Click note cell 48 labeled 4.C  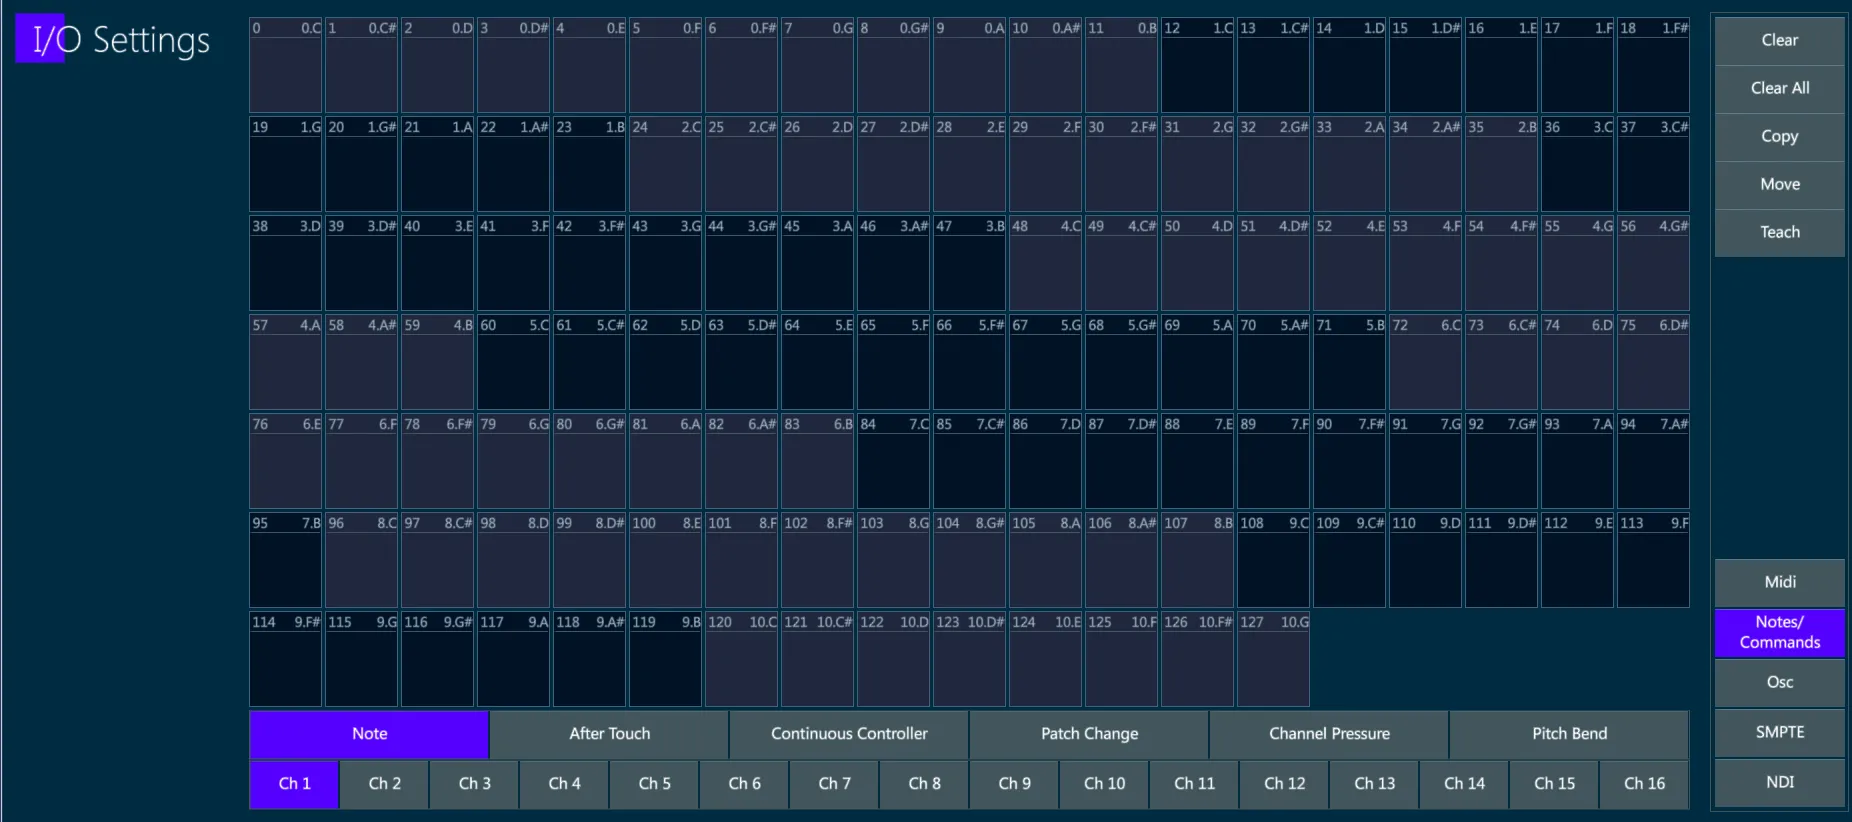pyautogui.click(x=1046, y=264)
